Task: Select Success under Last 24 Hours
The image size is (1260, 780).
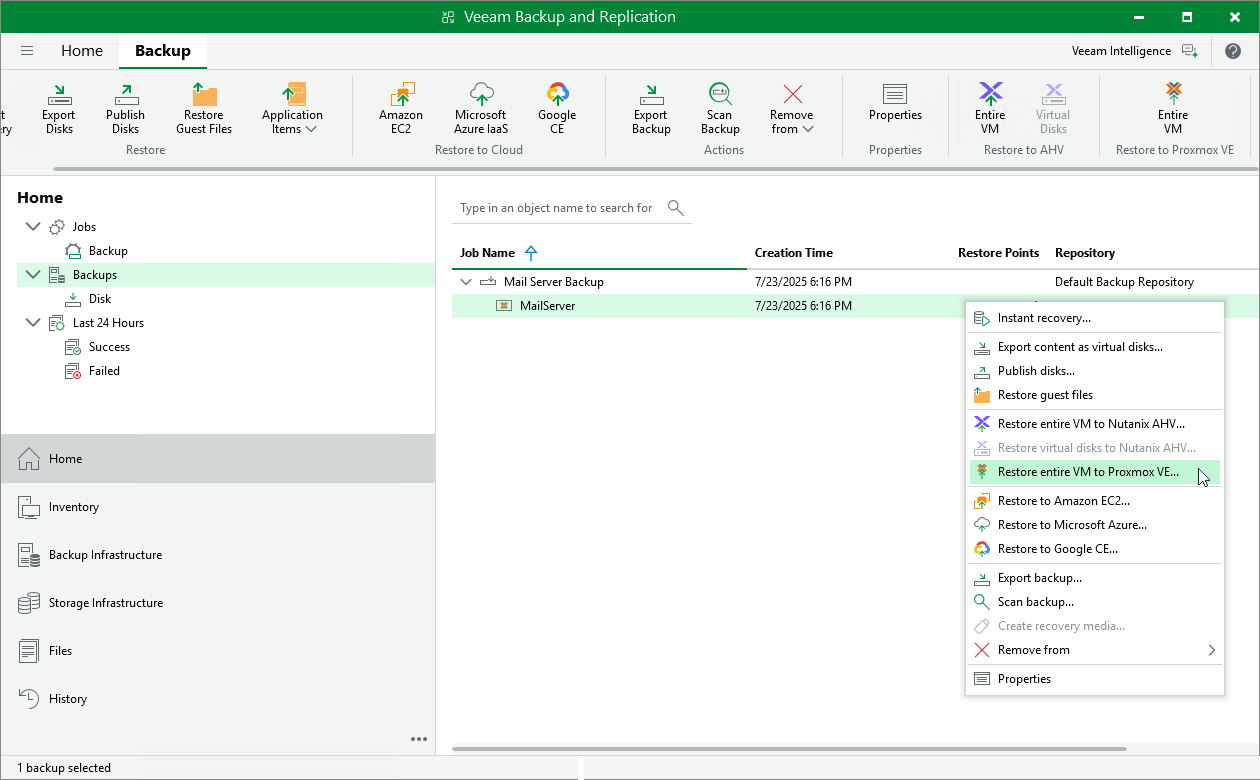Action: pos(109,347)
